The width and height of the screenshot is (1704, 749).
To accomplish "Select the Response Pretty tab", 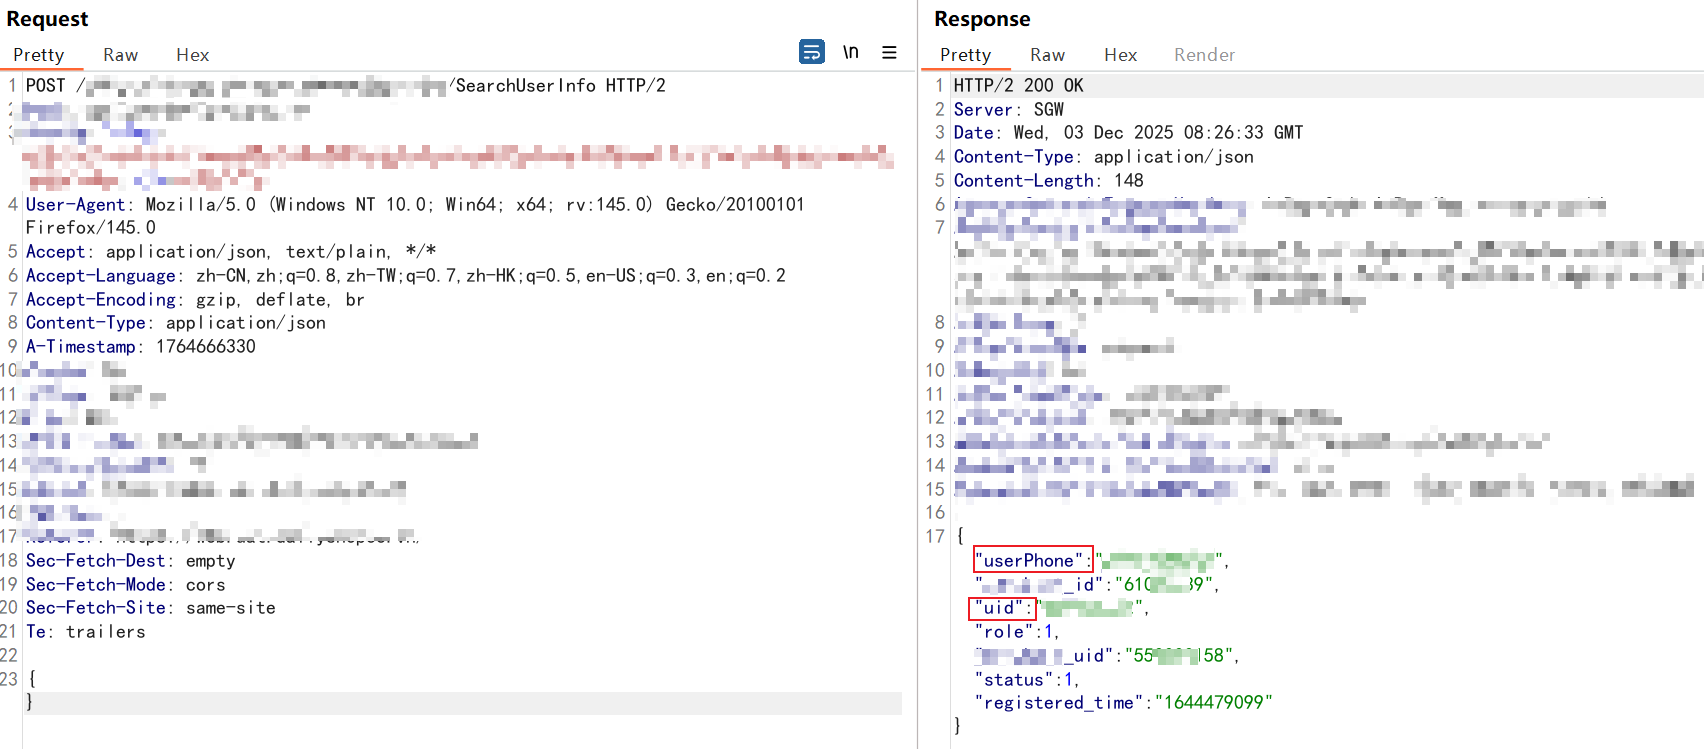I will tap(965, 55).
